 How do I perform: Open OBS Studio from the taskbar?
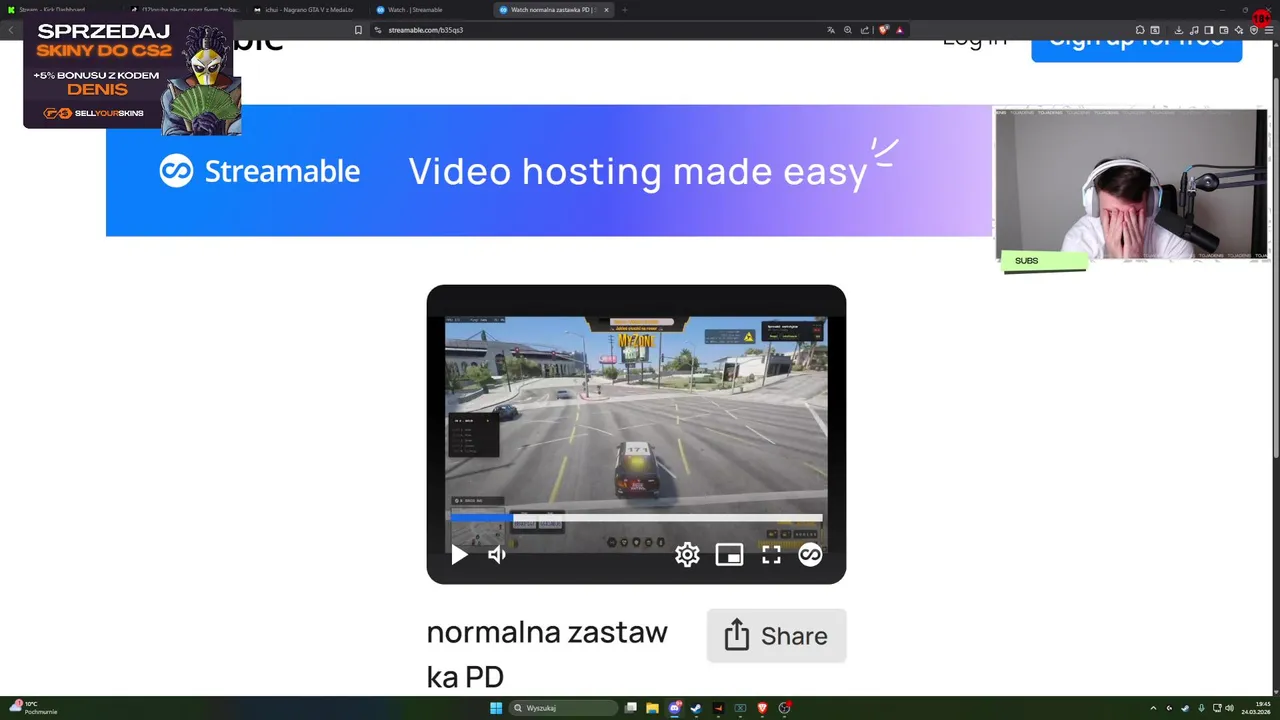point(785,708)
